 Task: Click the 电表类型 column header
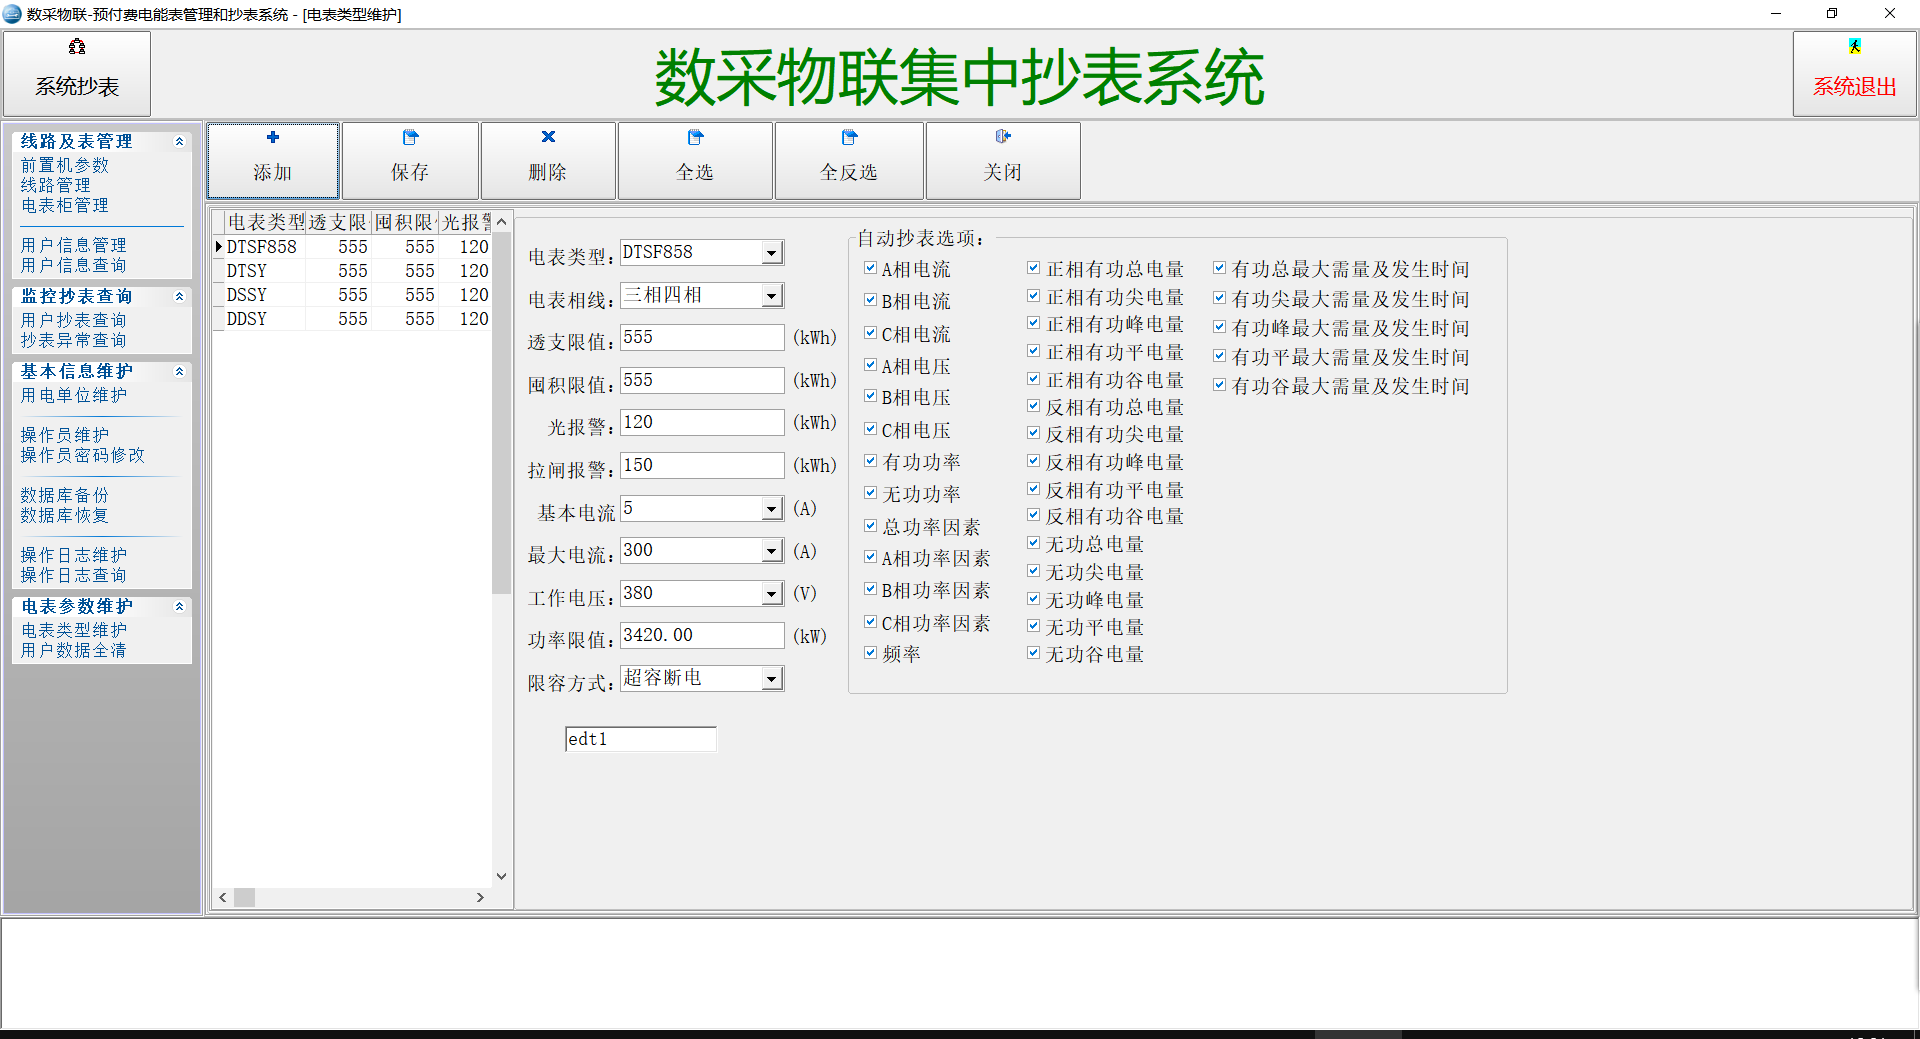click(265, 222)
